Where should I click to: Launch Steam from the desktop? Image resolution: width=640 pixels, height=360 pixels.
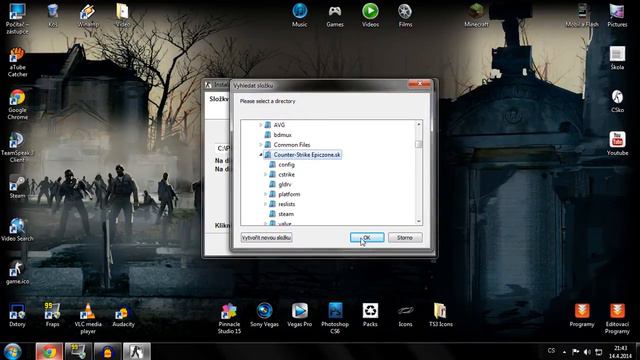click(x=17, y=187)
